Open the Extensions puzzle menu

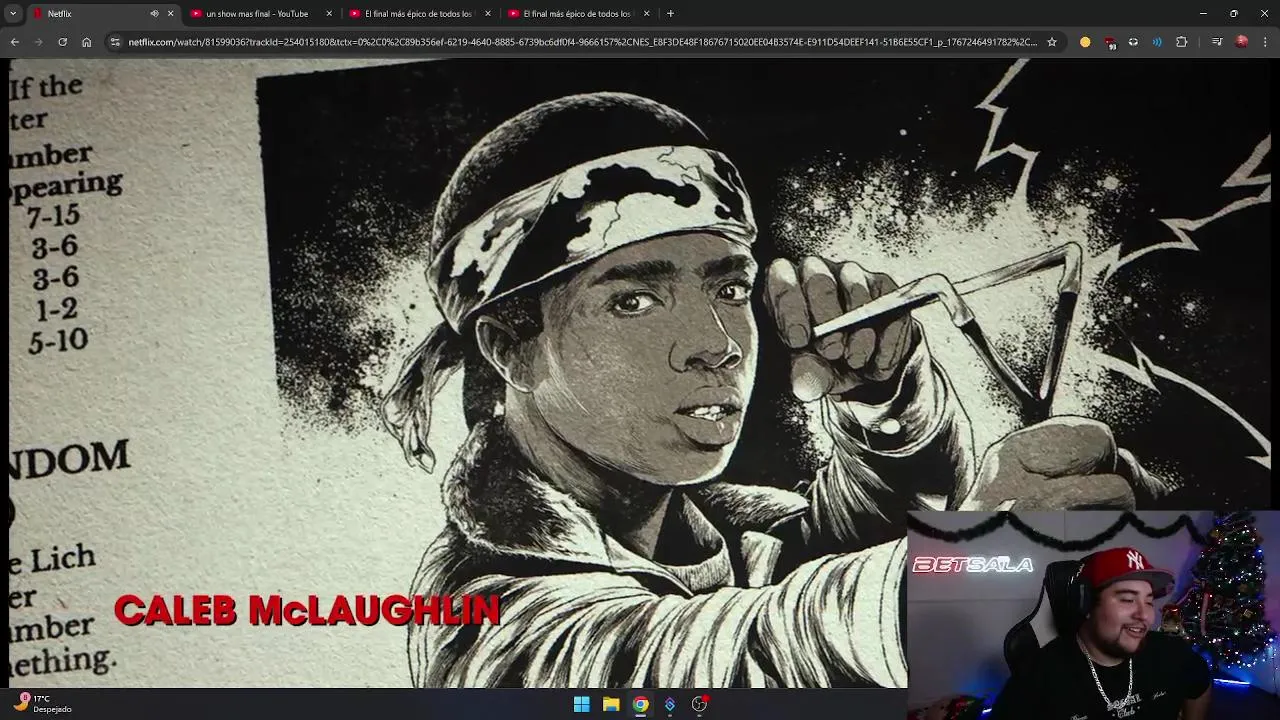[x=1182, y=42]
